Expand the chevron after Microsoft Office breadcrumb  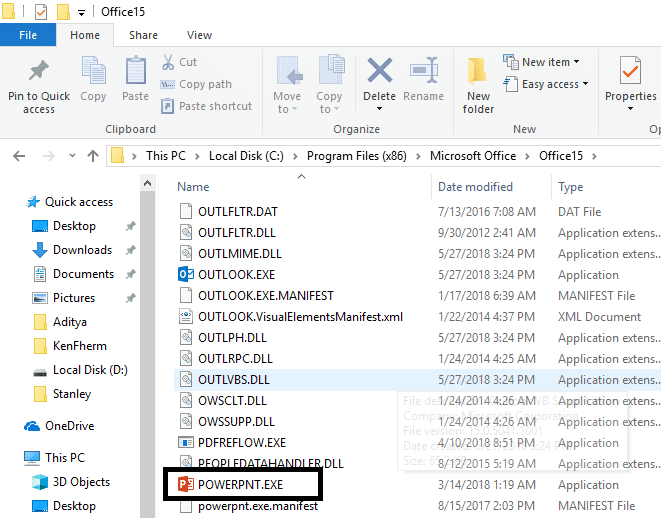point(527,156)
